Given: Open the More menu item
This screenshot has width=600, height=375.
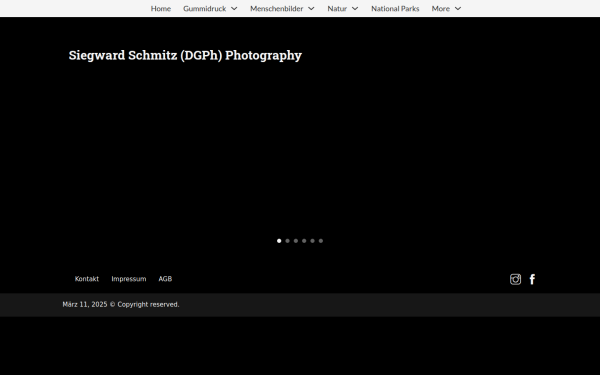Looking at the screenshot, I should pyautogui.click(x=440, y=8).
